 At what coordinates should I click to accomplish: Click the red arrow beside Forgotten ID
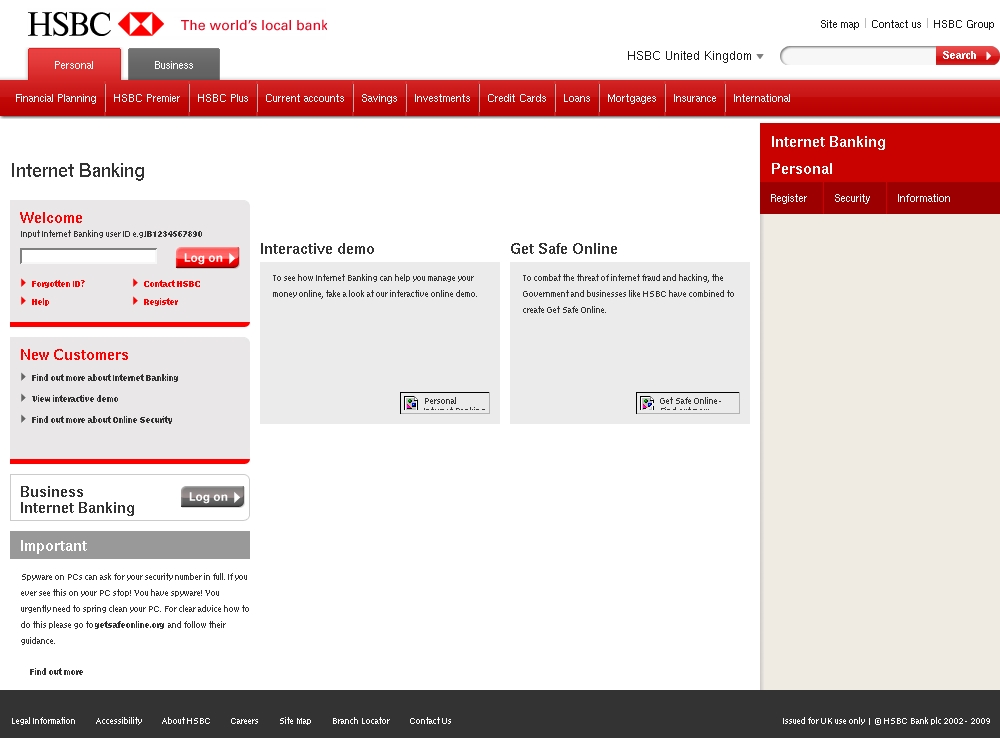tap(24, 283)
